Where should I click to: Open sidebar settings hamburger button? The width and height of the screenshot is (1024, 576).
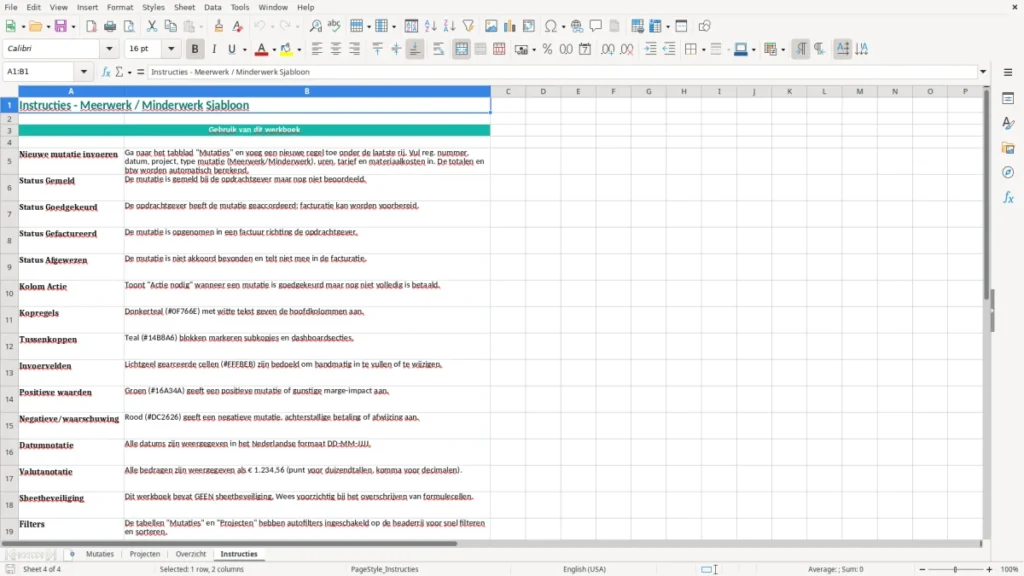1008,72
